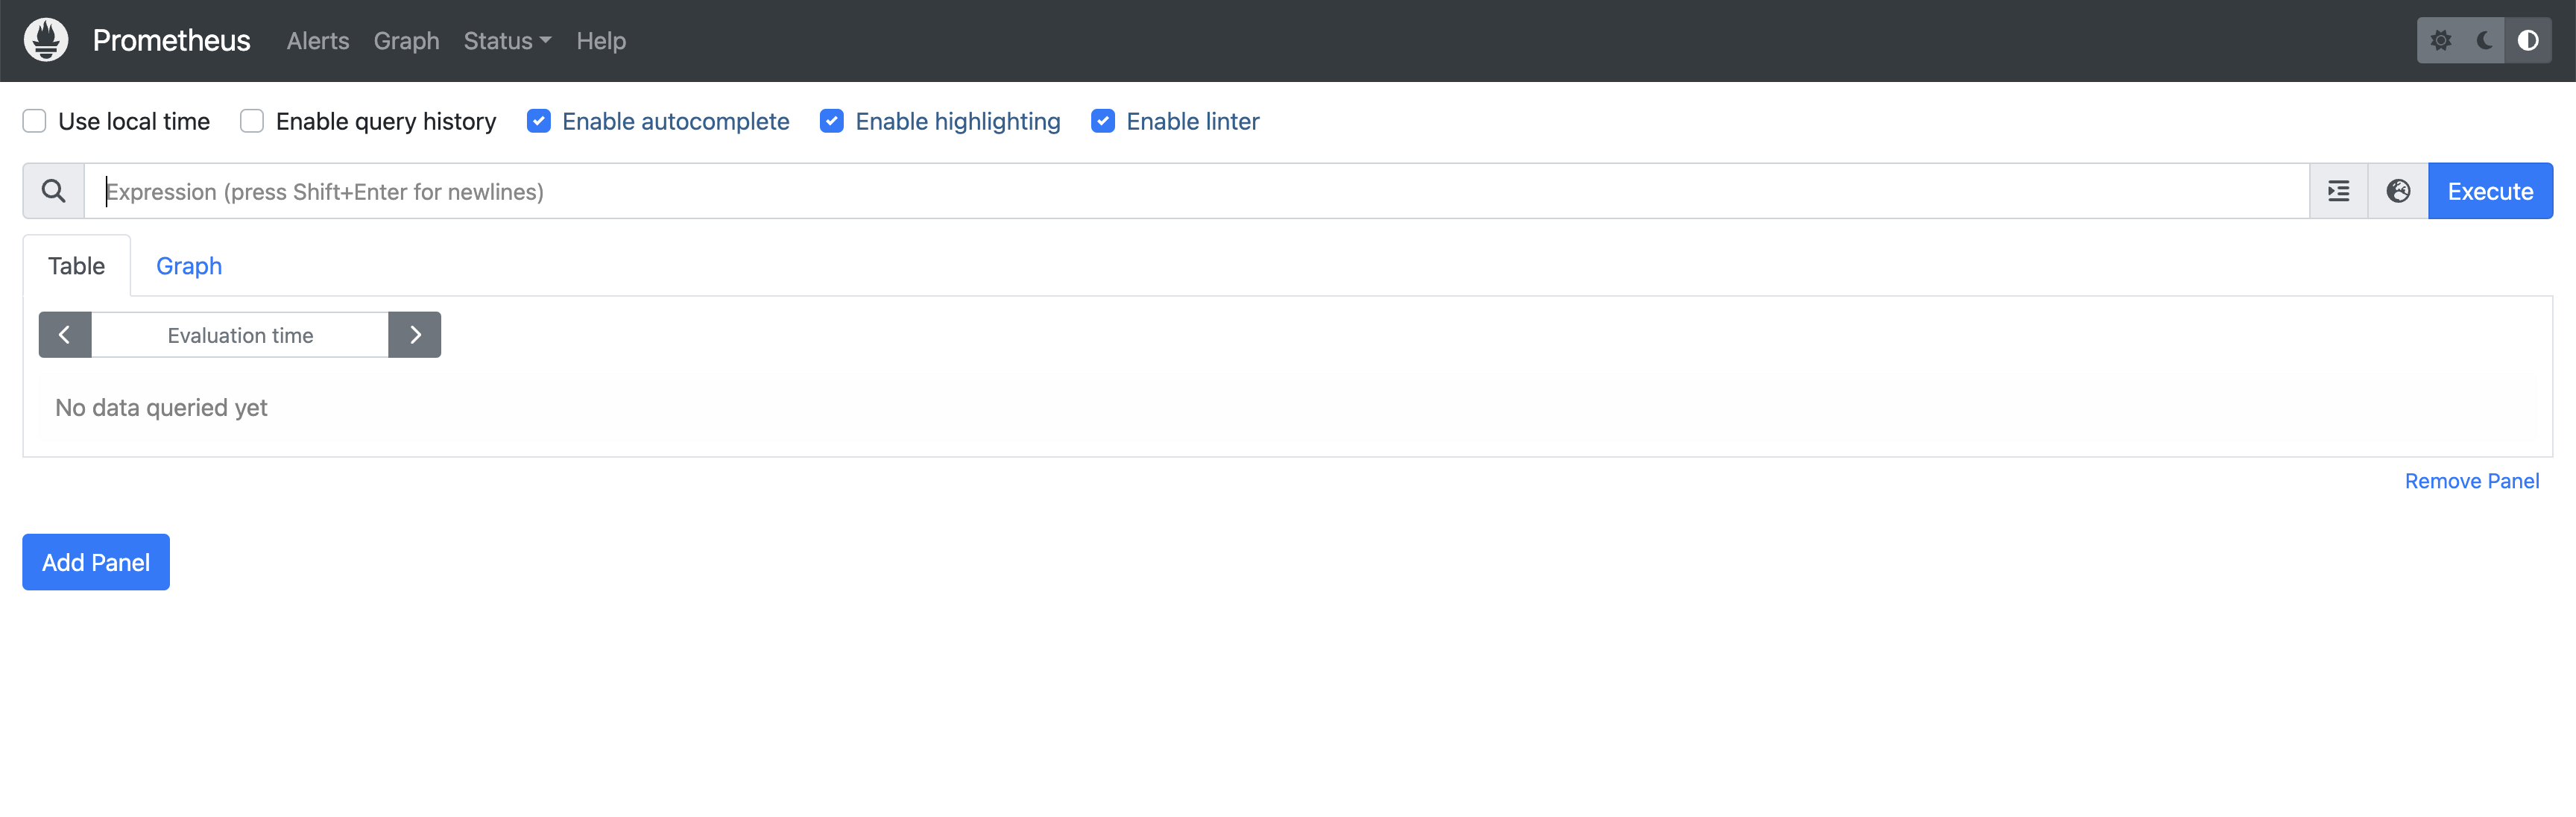The height and width of the screenshot is (817, 2576).
Task: Enable the Use local time checkbox
Action: click(35, 121)
